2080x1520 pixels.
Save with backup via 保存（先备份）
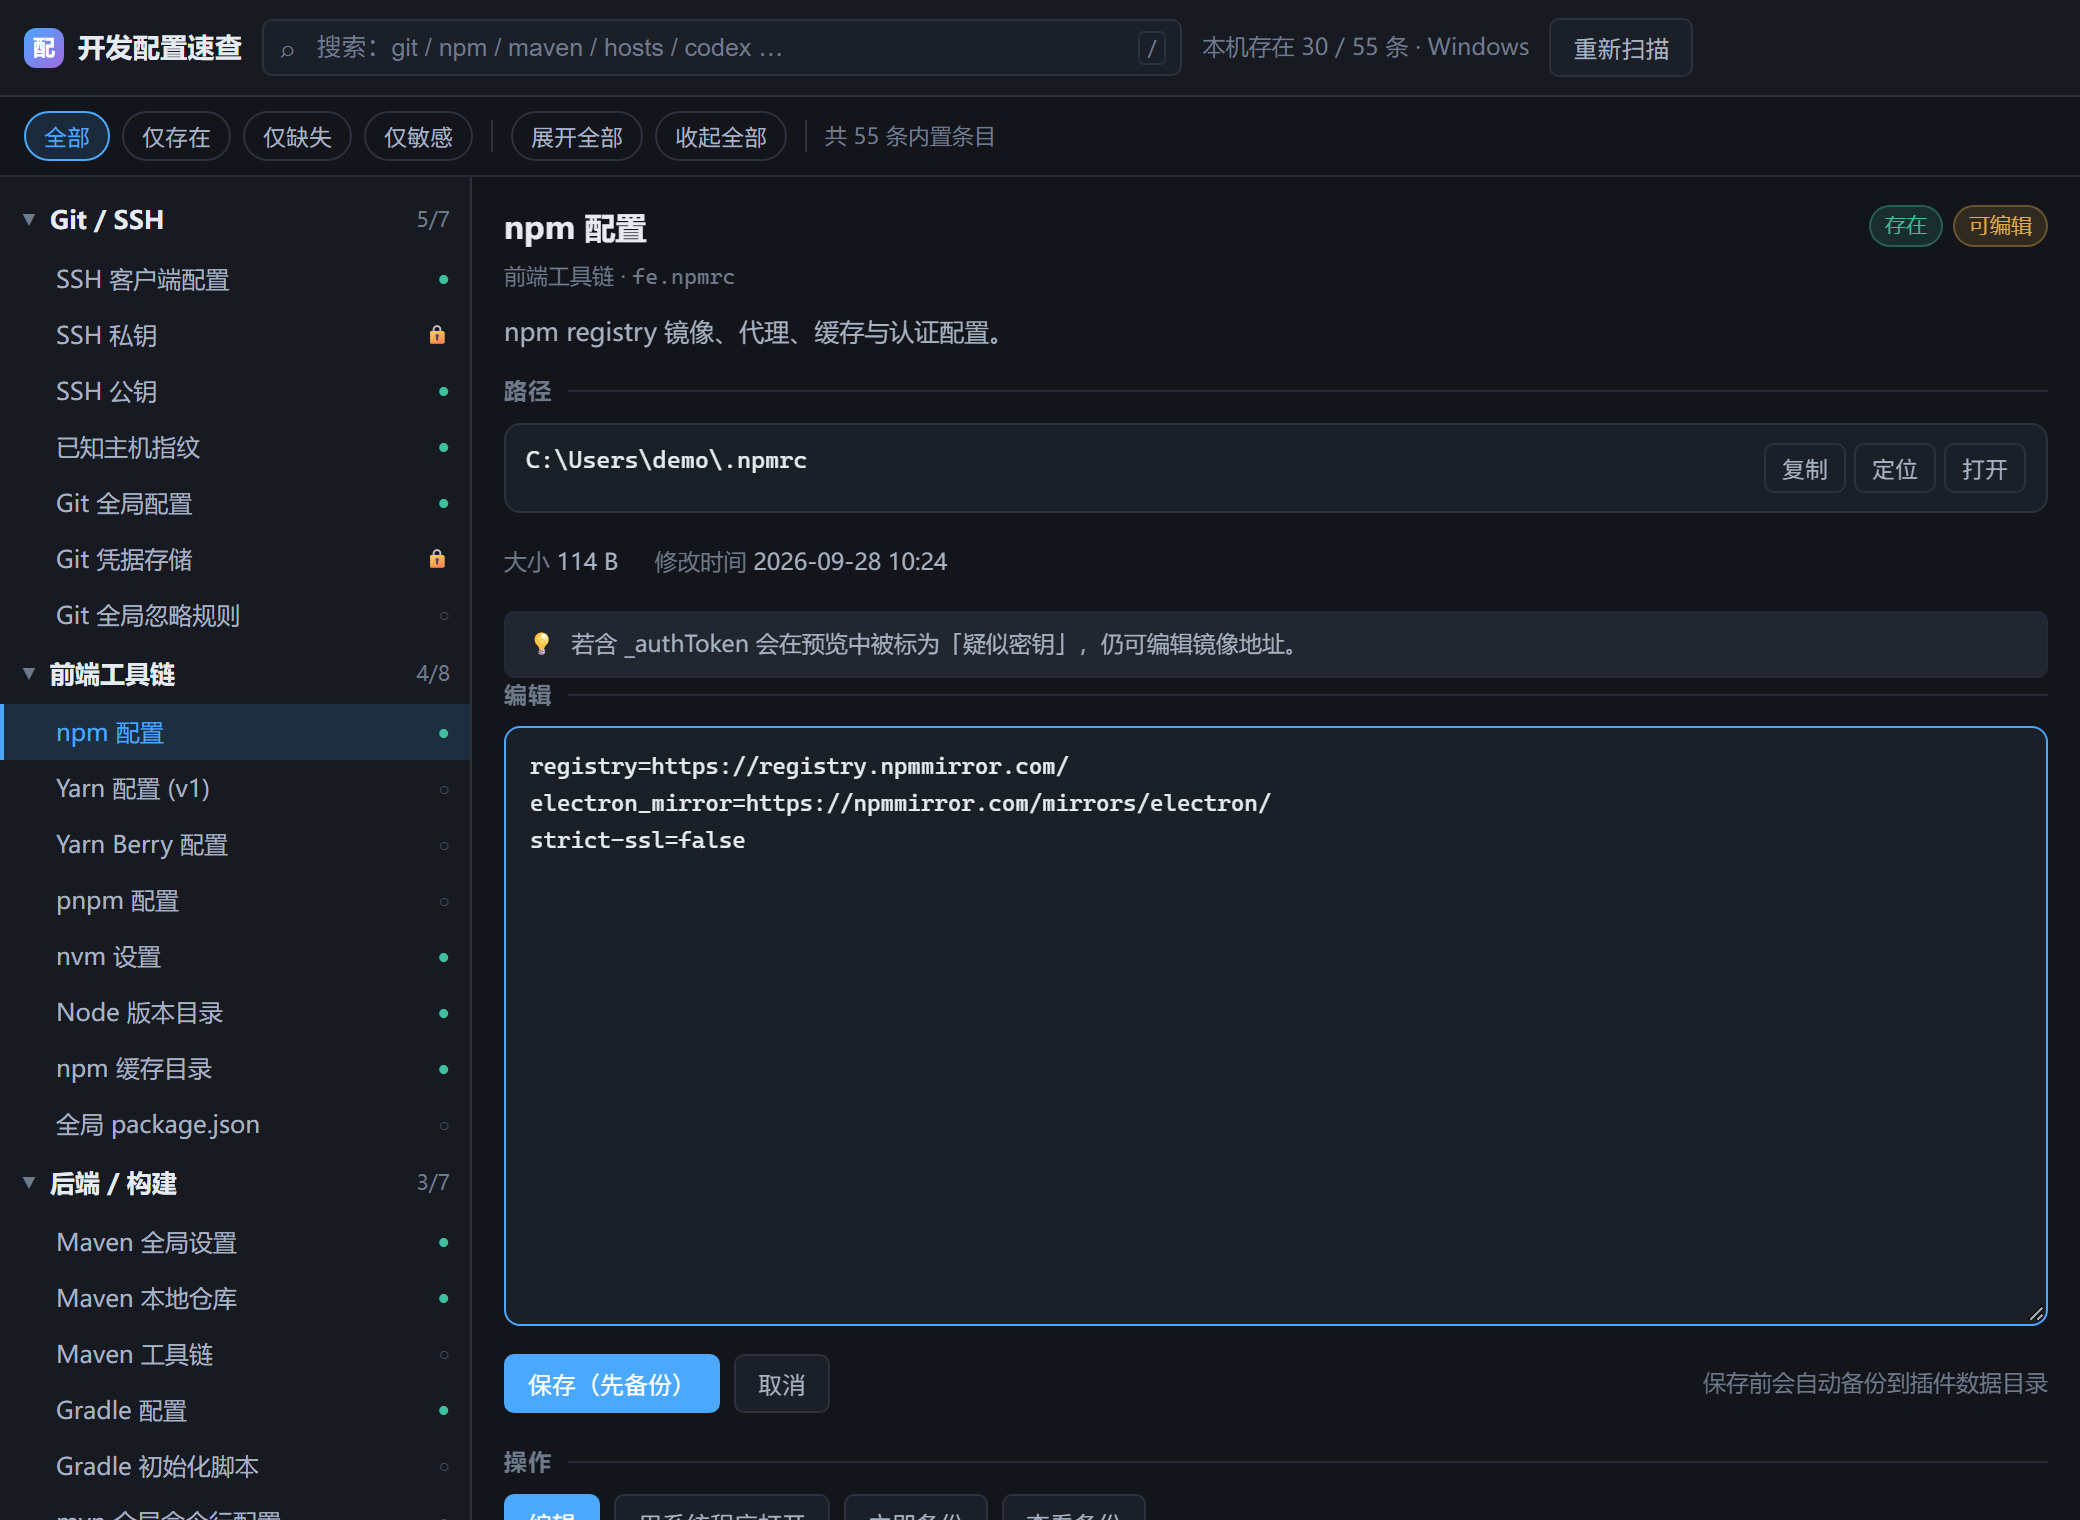point(612,1384)
